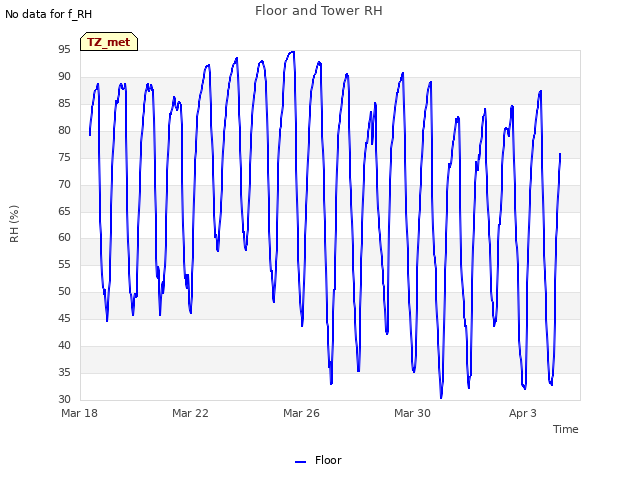
Task: Click the 'No data for f_RH' message
Action: click(x=49, y=14)
